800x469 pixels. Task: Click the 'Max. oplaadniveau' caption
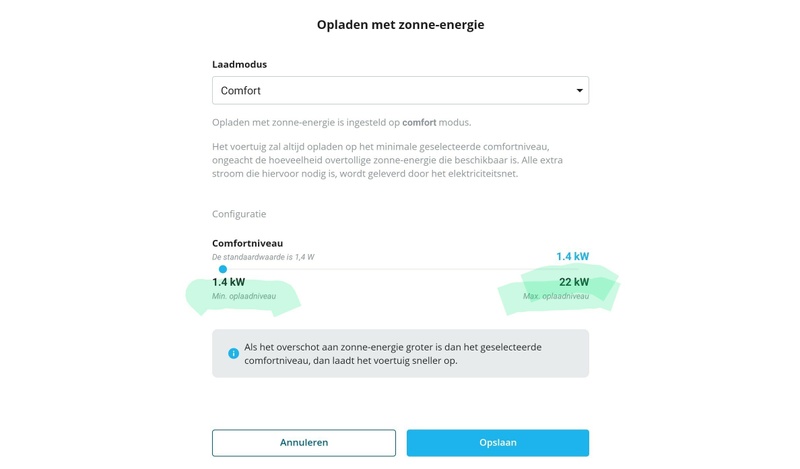[x=556, y=296]
